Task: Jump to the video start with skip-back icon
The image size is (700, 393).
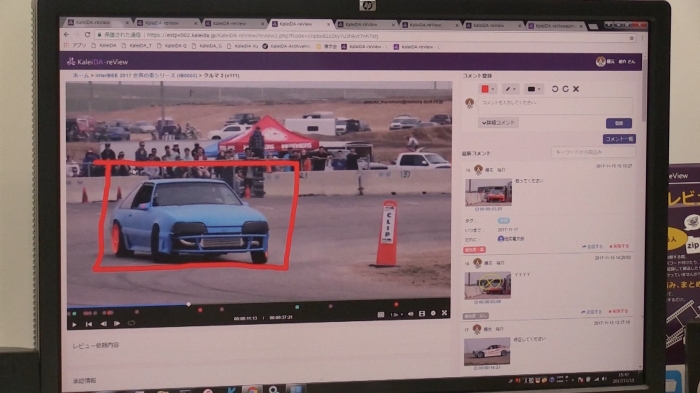Action: (89, 324)
